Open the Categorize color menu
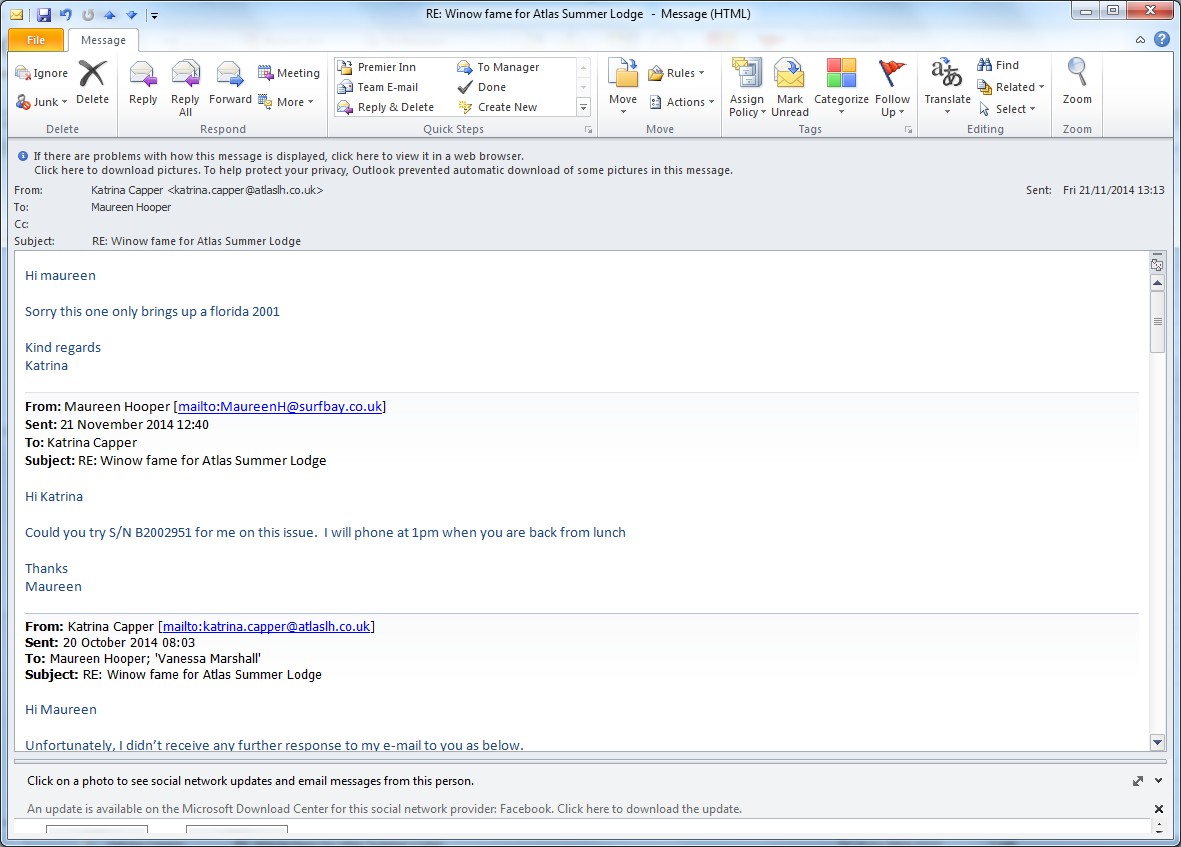1181x847 pixels. click(x=841, y=88)
